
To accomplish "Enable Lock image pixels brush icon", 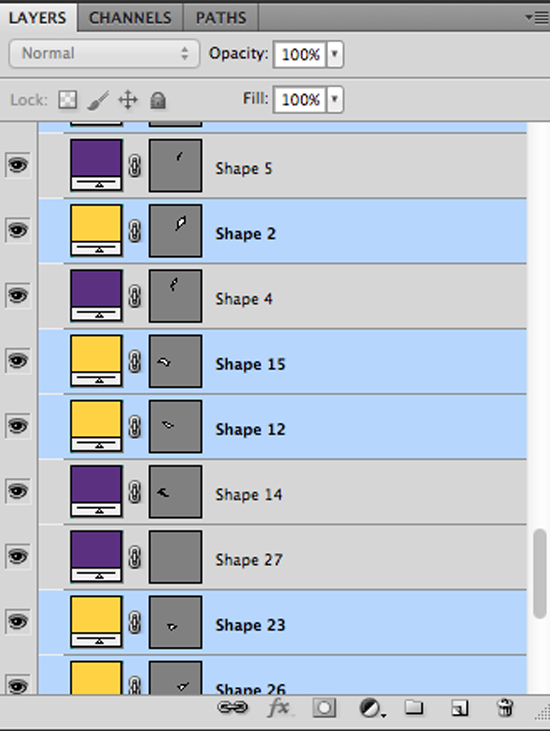I will click(x=97, y=100).
